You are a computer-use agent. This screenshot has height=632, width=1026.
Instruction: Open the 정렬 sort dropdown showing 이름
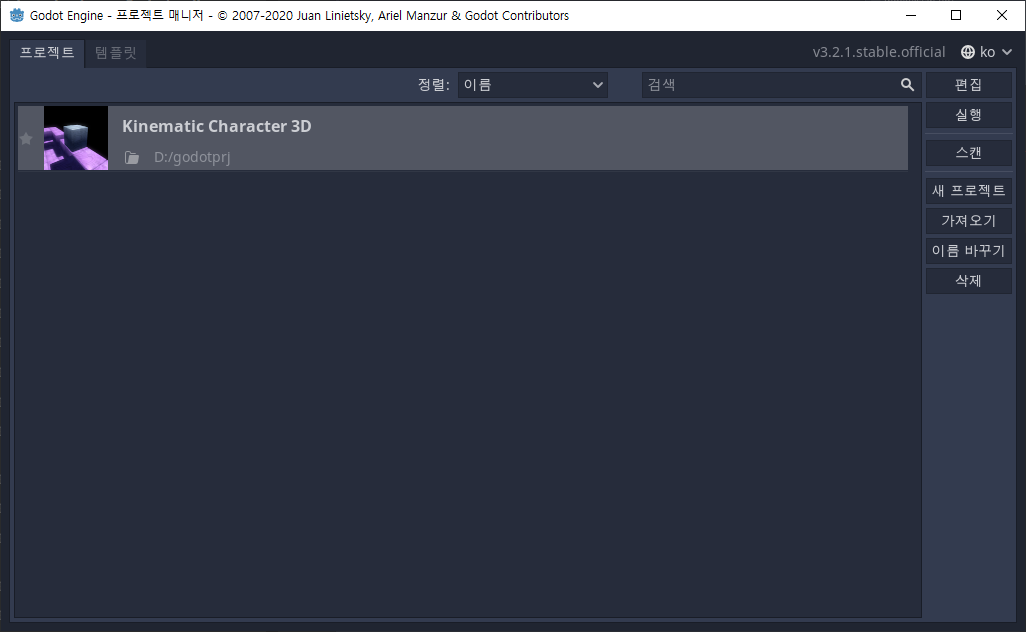coord(533,85)
